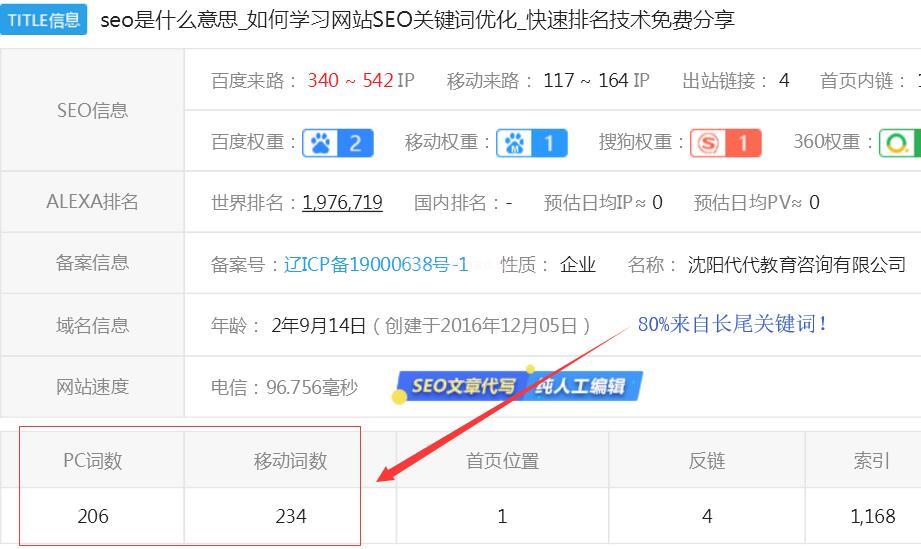Image resolution: width=921 pixels, height=549 pixels.
Task: Select the 首页位置 column header
Action: click(x=502, y=460)
